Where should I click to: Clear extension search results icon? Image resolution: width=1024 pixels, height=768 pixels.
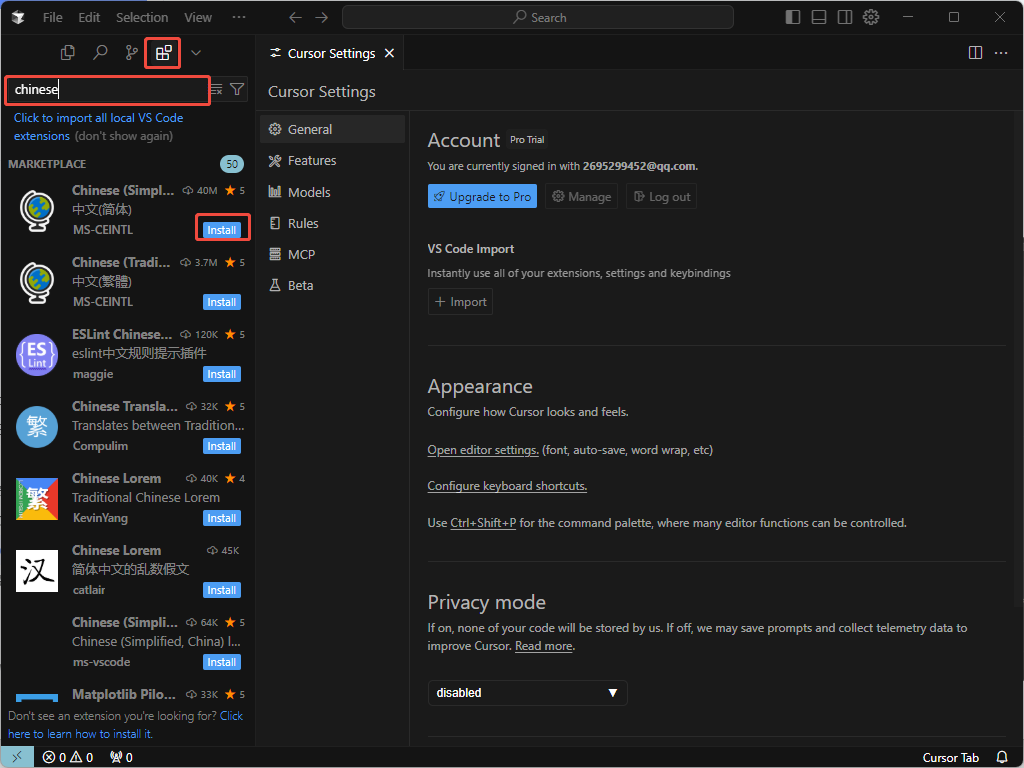click(x=217, y=89)
